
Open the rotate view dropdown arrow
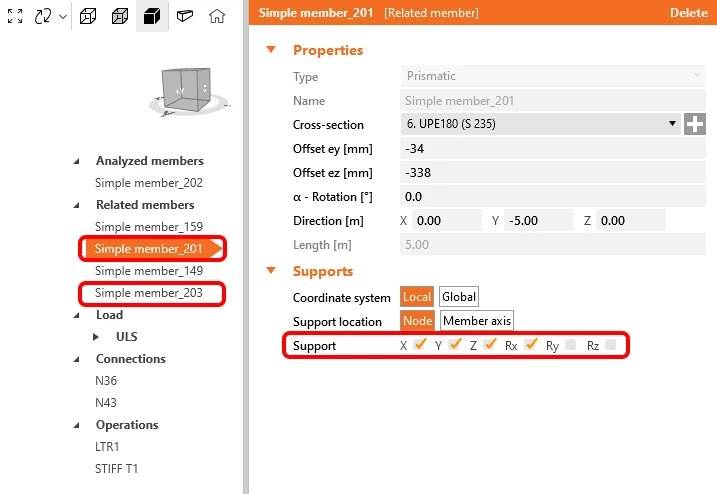tap(63, 17)
